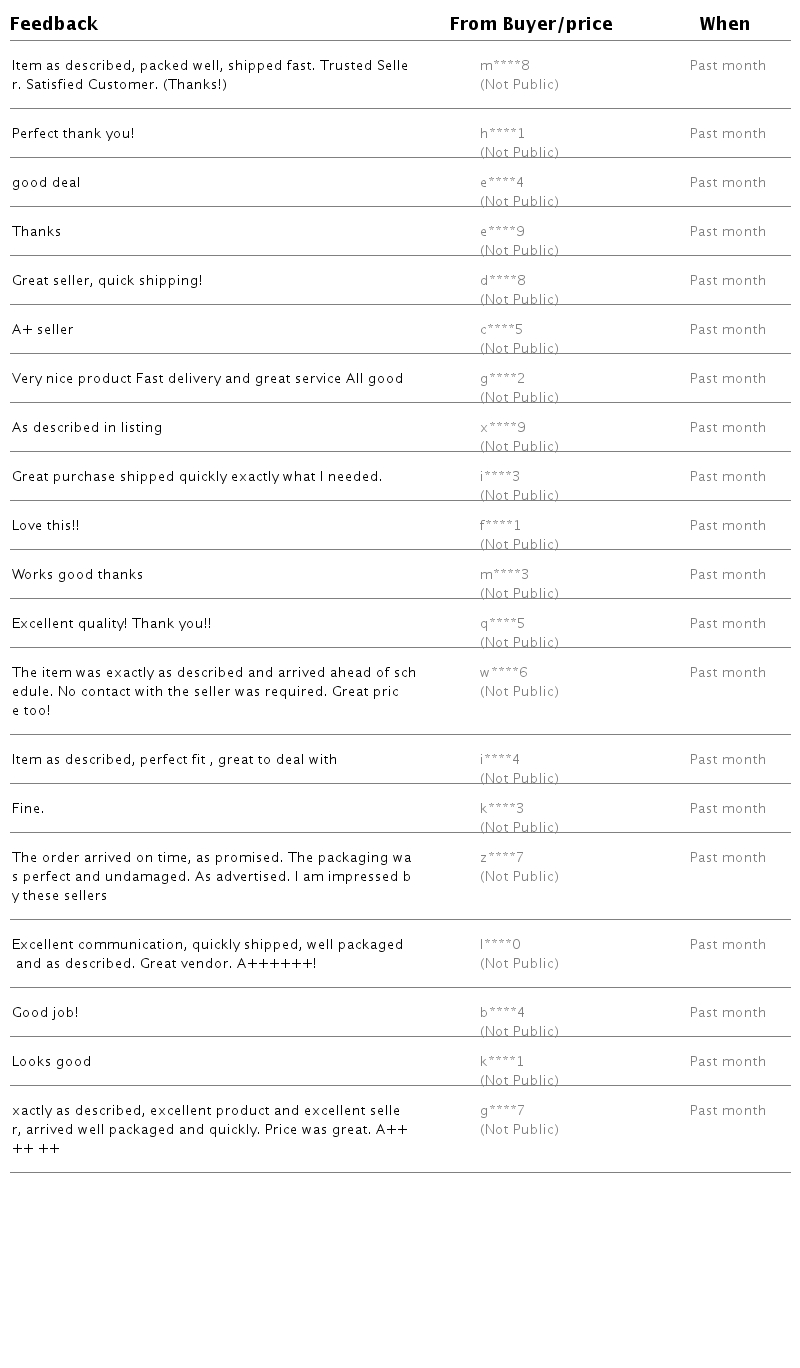Click the 'A+ seller' feedback comment
The height and width of the screenshot is (1368, 800).
click(x=43, y=330)
